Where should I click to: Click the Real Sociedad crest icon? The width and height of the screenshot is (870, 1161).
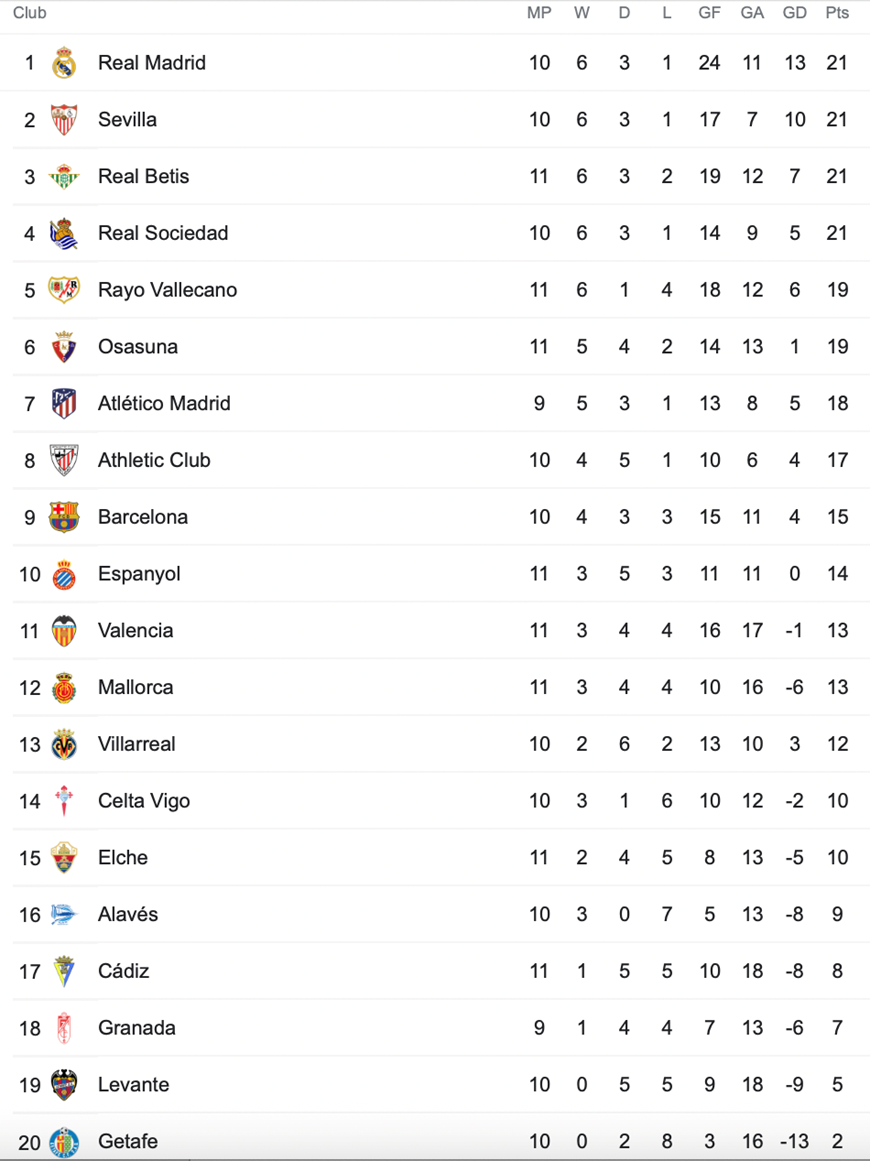tap(64, 233)
